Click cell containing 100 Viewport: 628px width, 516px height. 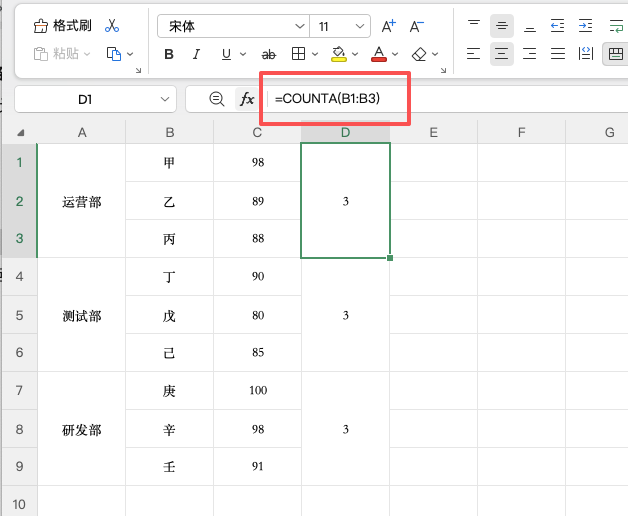click(x=258, y=391)
